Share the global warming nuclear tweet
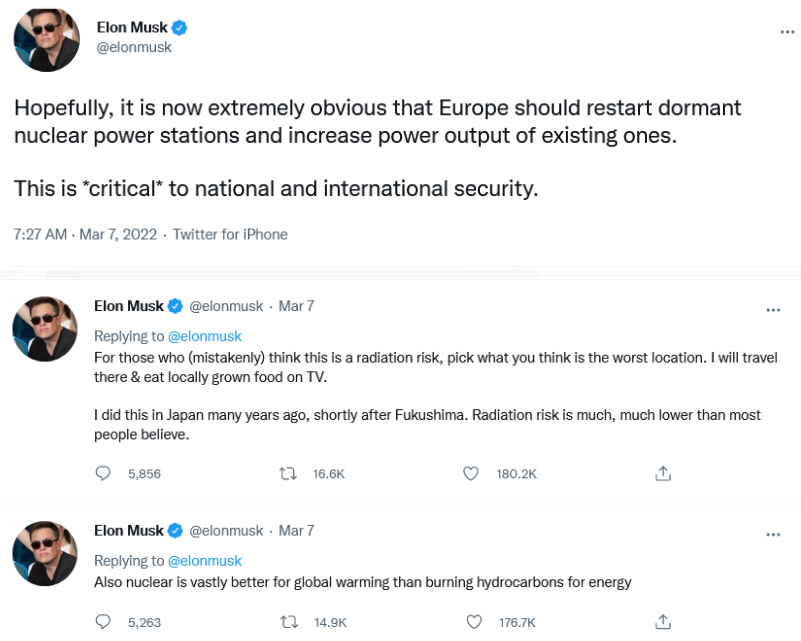 [662, 621]
